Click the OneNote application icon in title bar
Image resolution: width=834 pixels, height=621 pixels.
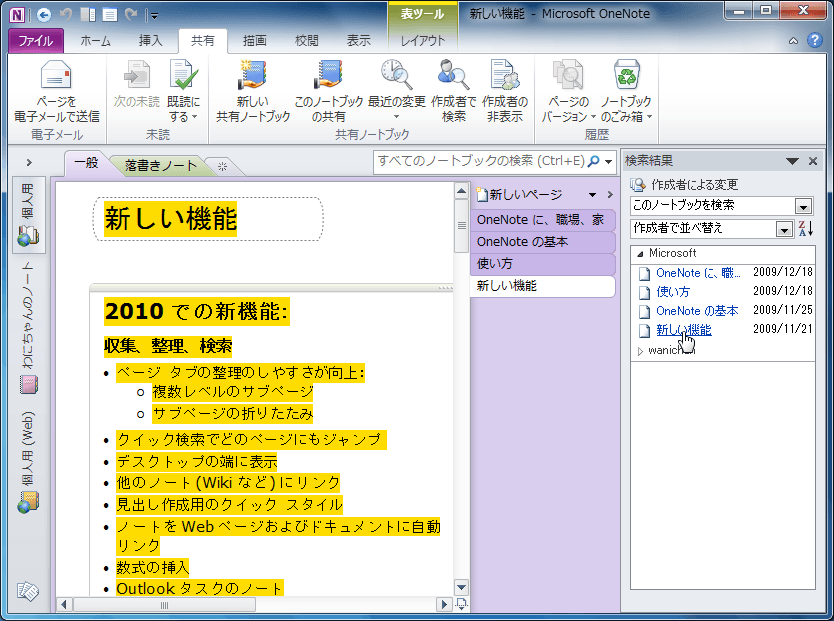click(x=17, y=14)
